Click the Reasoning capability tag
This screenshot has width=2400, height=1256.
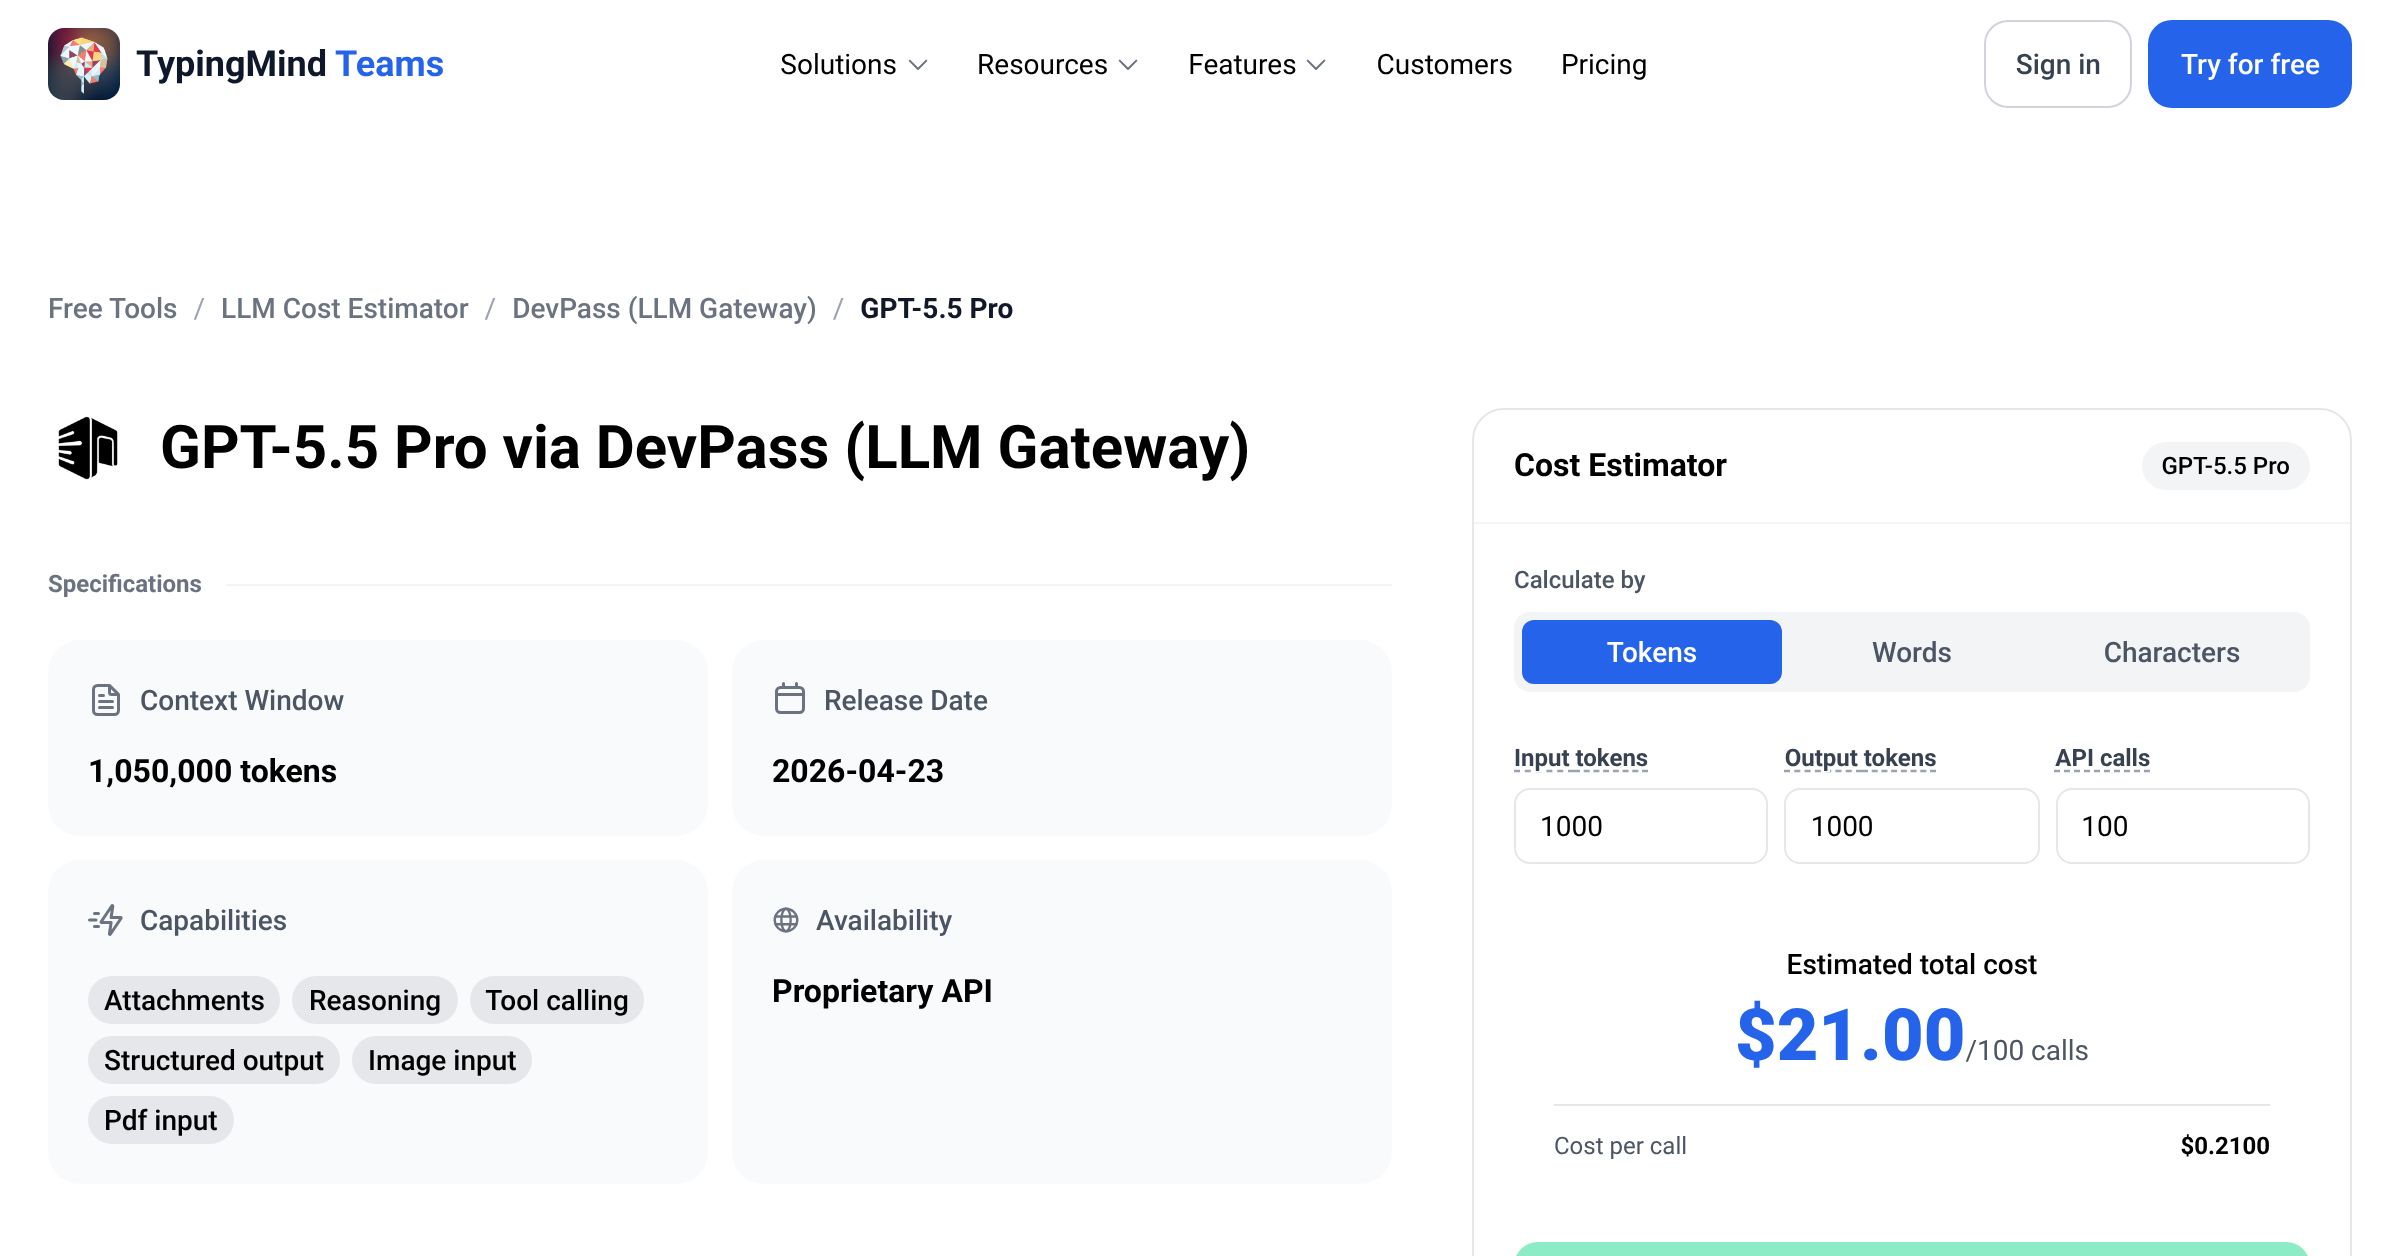(375, 1000)
